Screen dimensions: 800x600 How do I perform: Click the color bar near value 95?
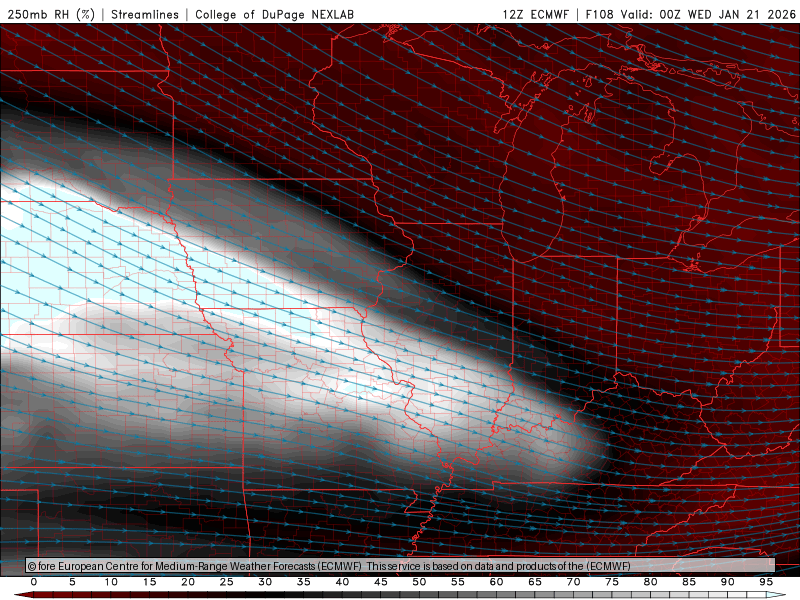766,595
